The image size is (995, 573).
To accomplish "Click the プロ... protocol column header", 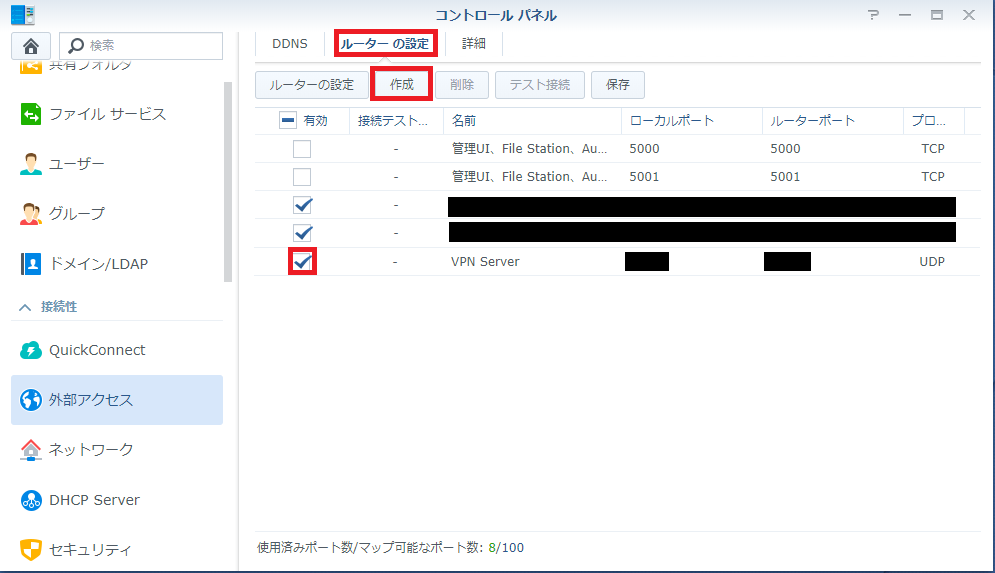I will tap(933, 121).
